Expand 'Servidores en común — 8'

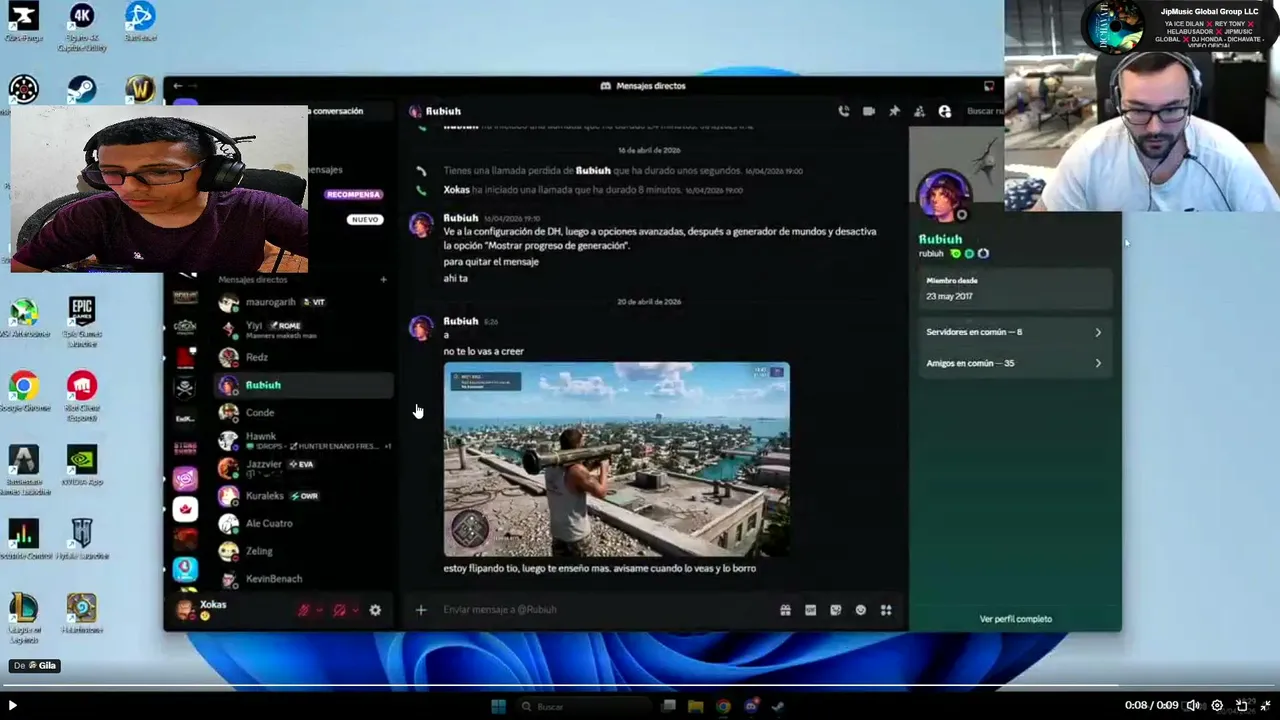1014,332
